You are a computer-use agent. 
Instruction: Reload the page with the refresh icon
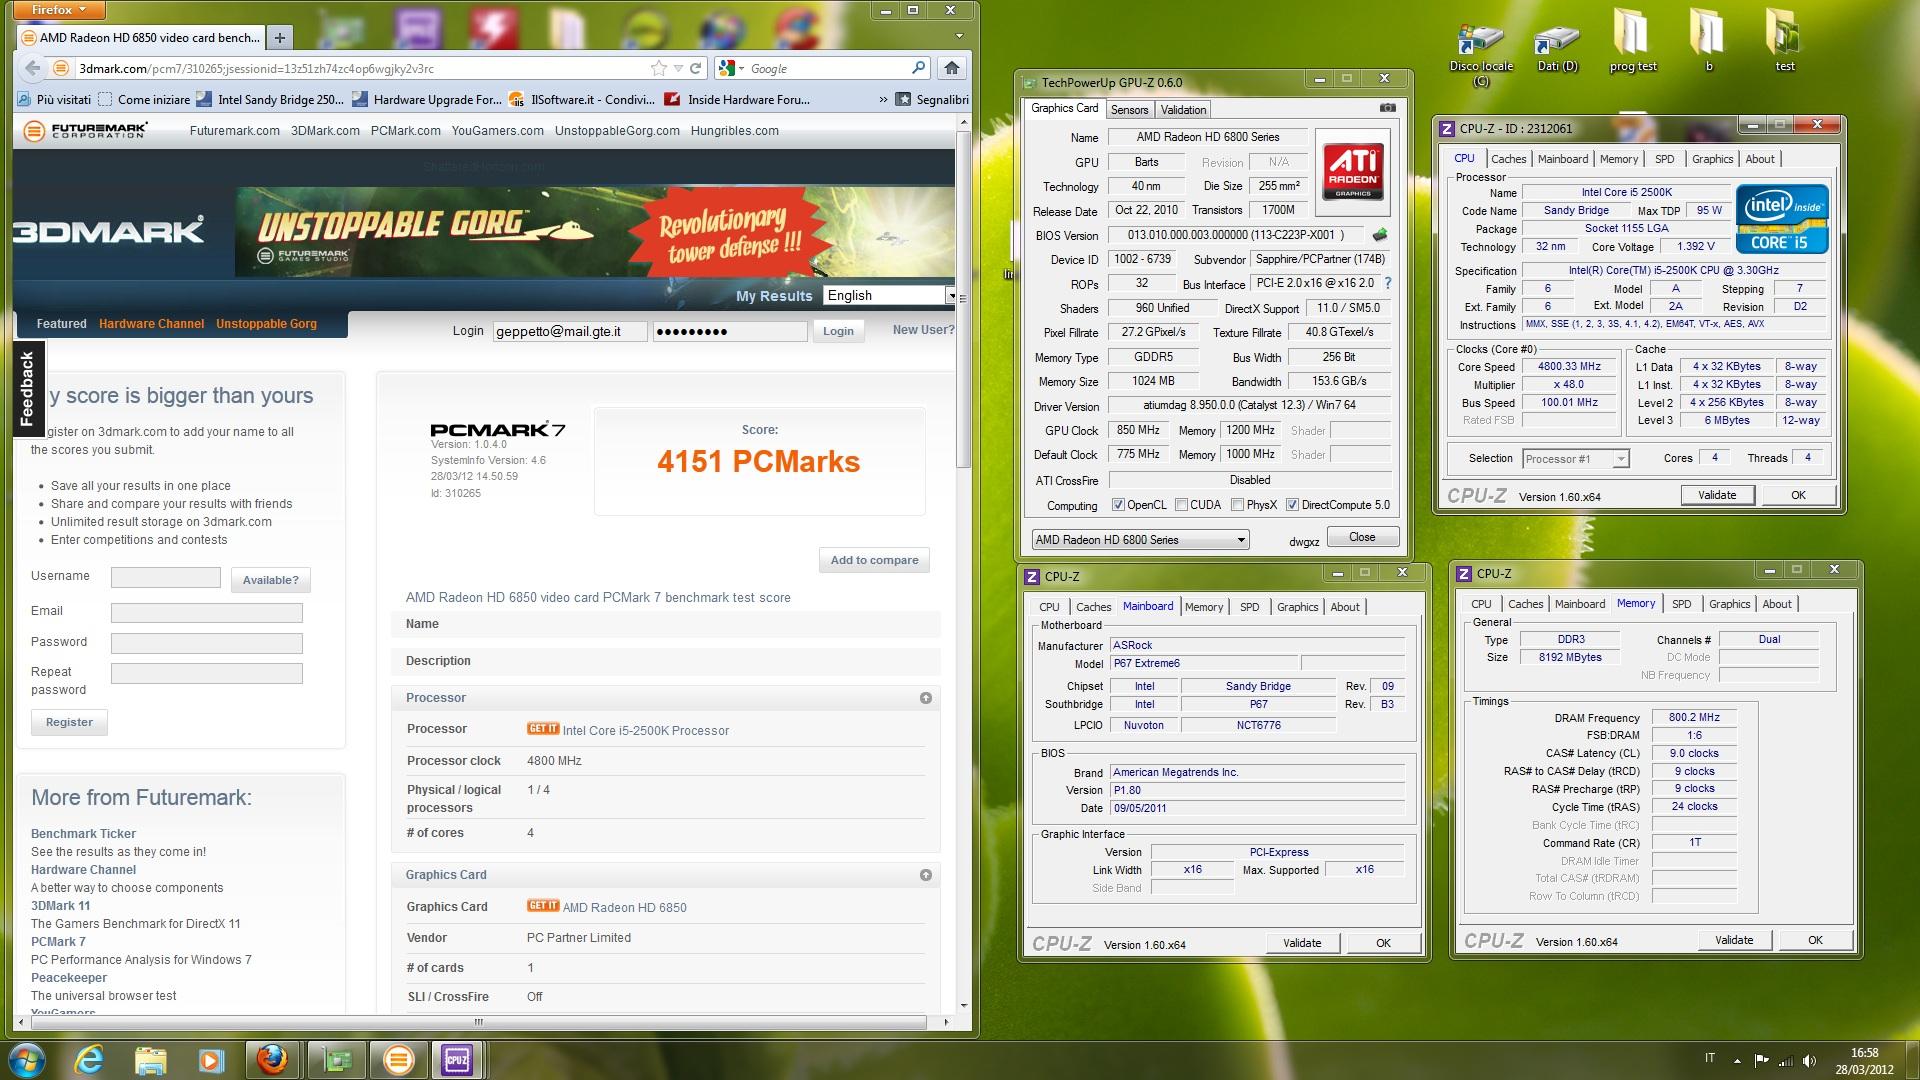point(695,68)
